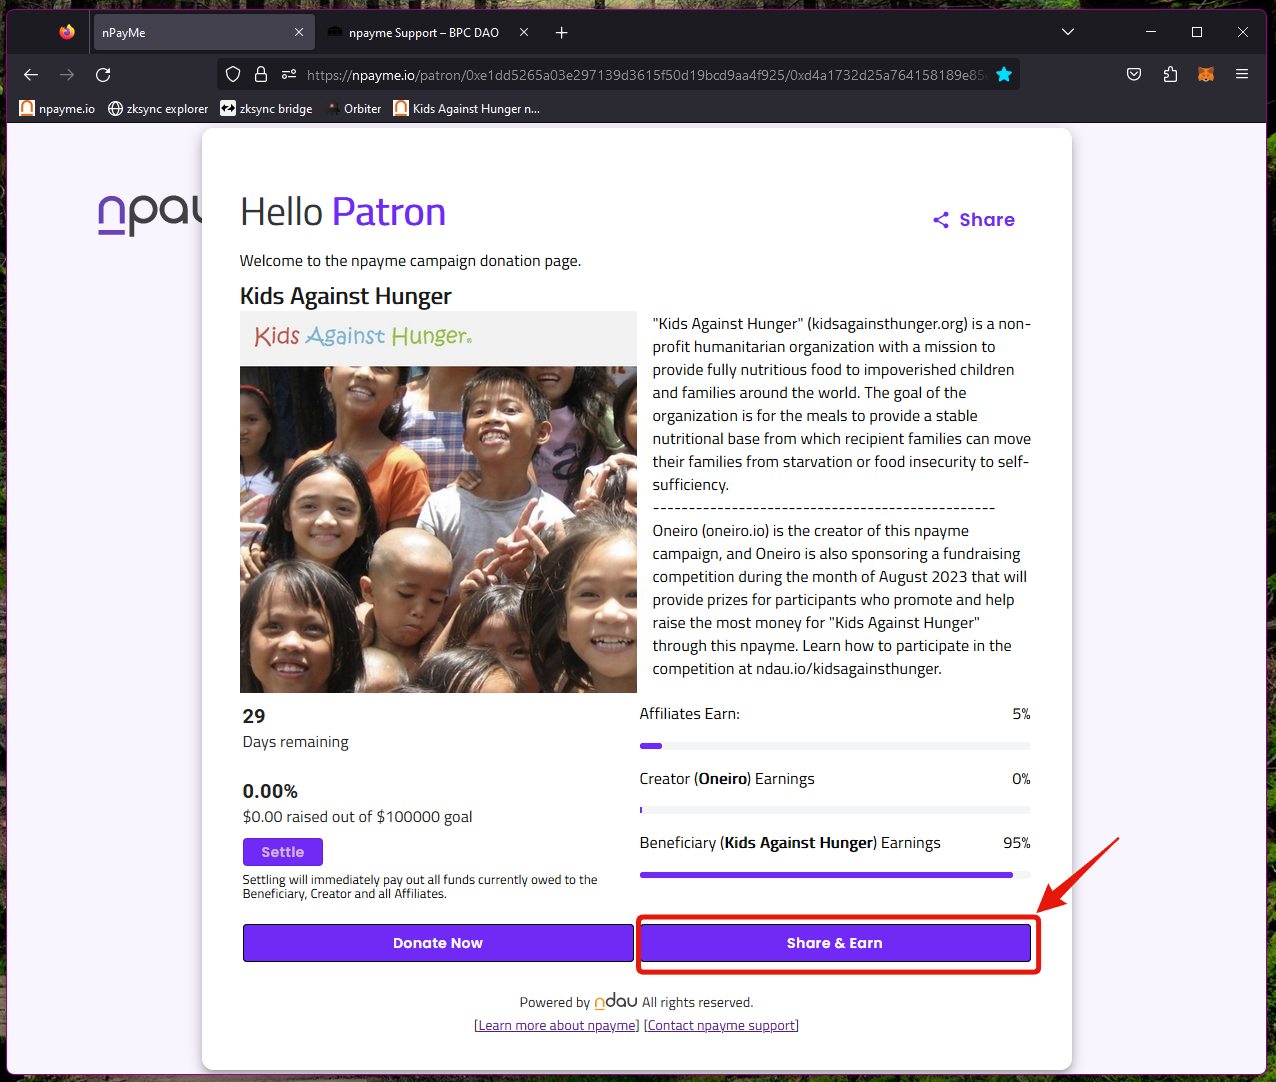Open the zksync bridge bookmark
Screen dimensions: 1276x1082
pos(266,108)
